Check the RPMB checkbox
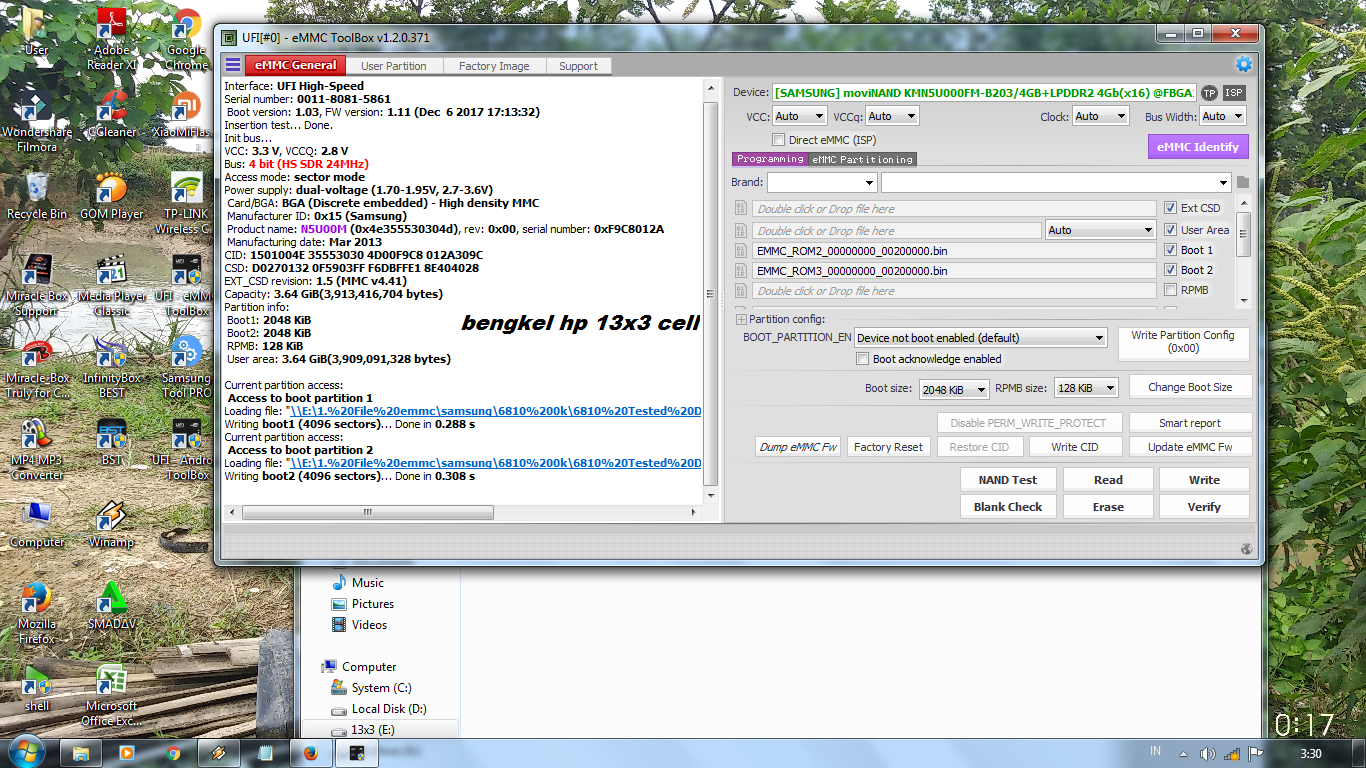1366x768 pixels. 1170,290
